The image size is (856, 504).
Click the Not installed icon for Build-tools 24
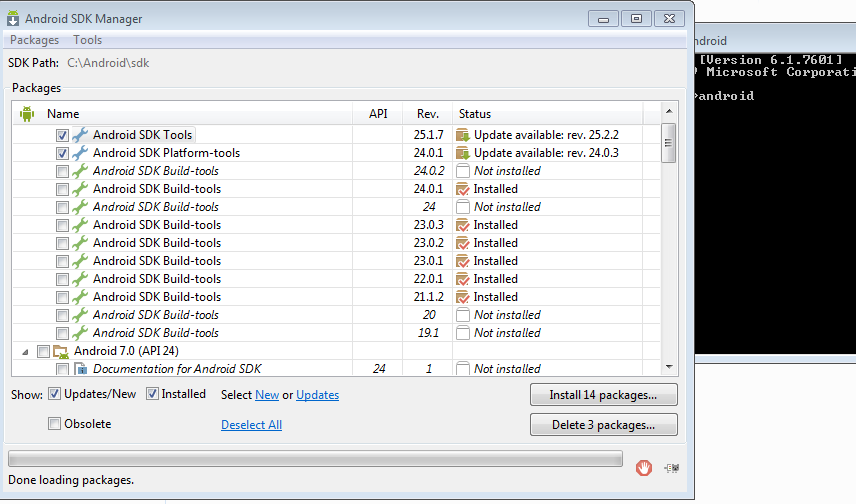point(463,207)
